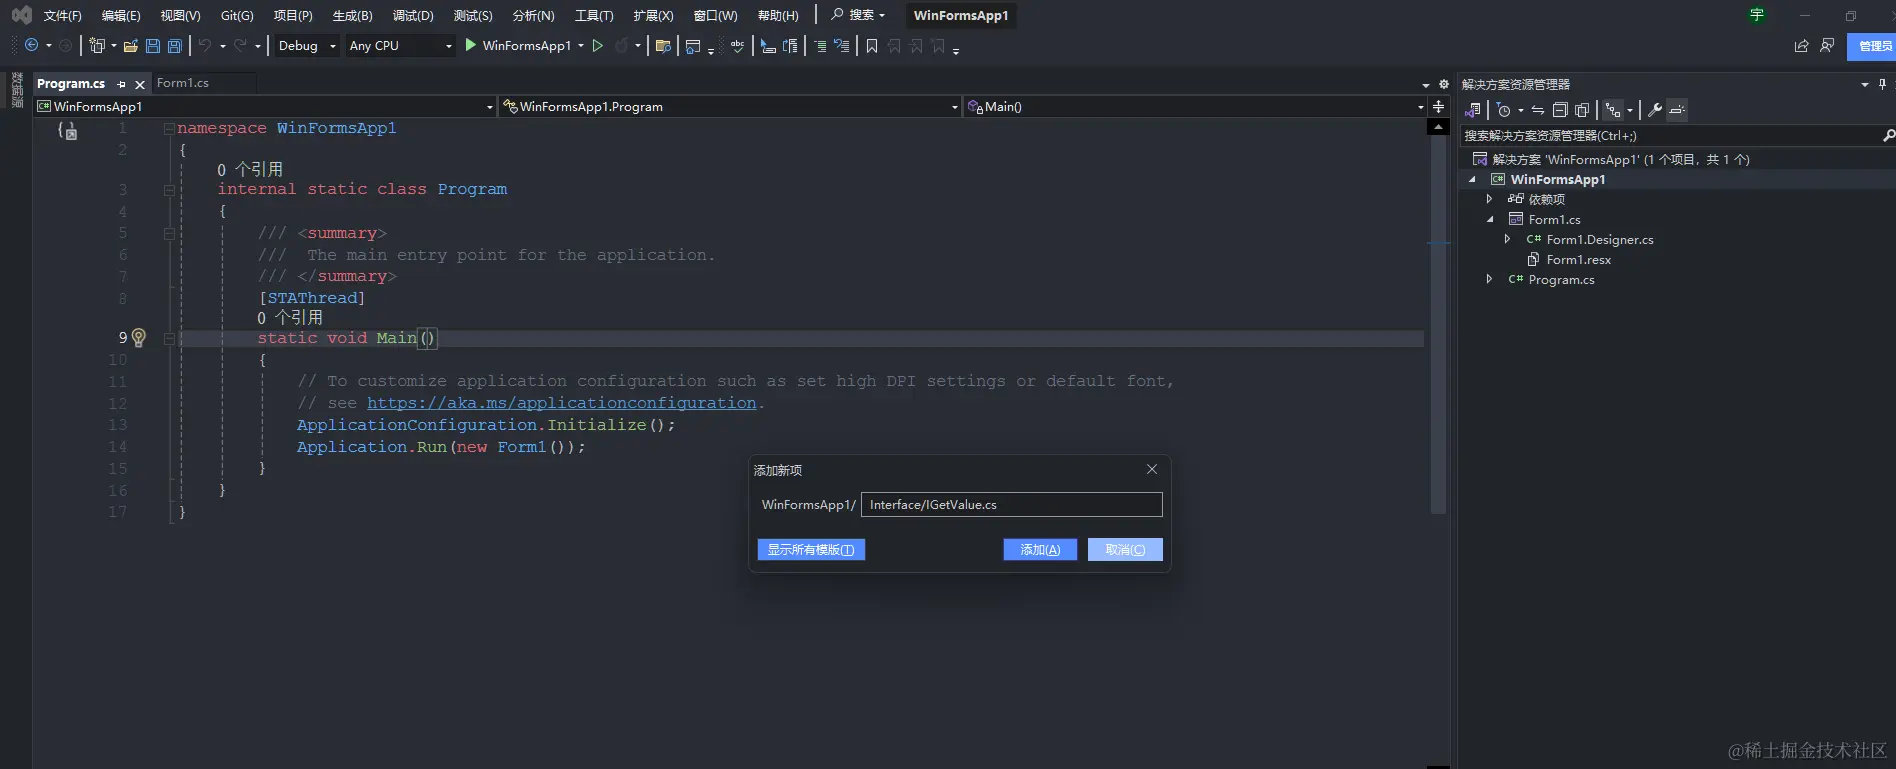Click the 显示所有模板(T) button
This screenshot has width=1896, height=769.
coord(811,550)
